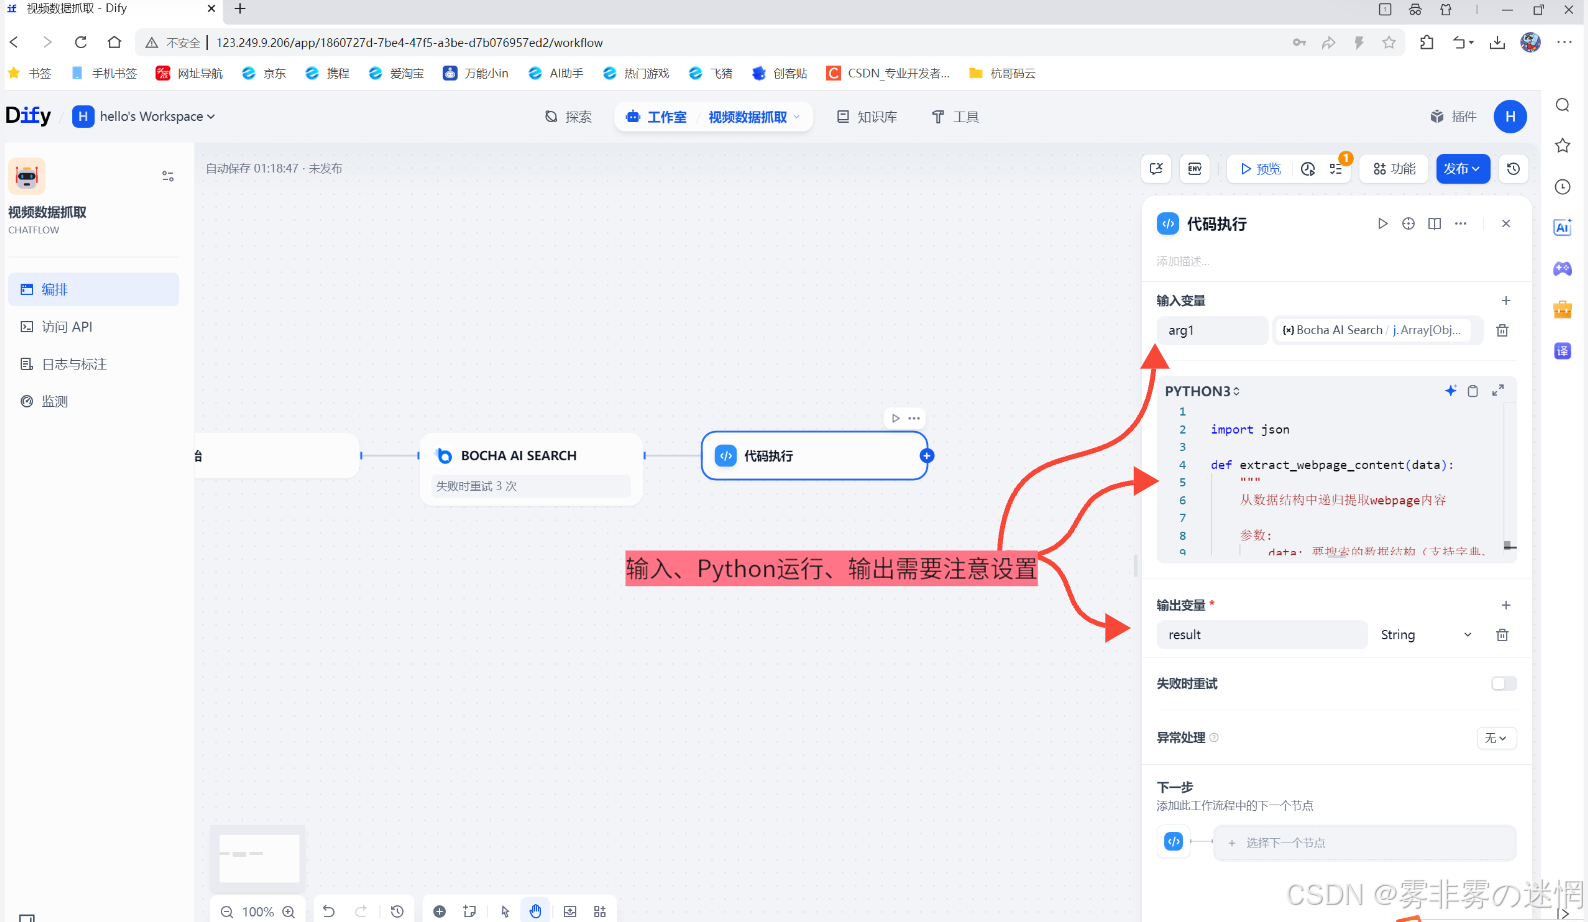Screen dimensions: 1588x922
Task: Click the 预览 preview button
Action: [1261, 169]
